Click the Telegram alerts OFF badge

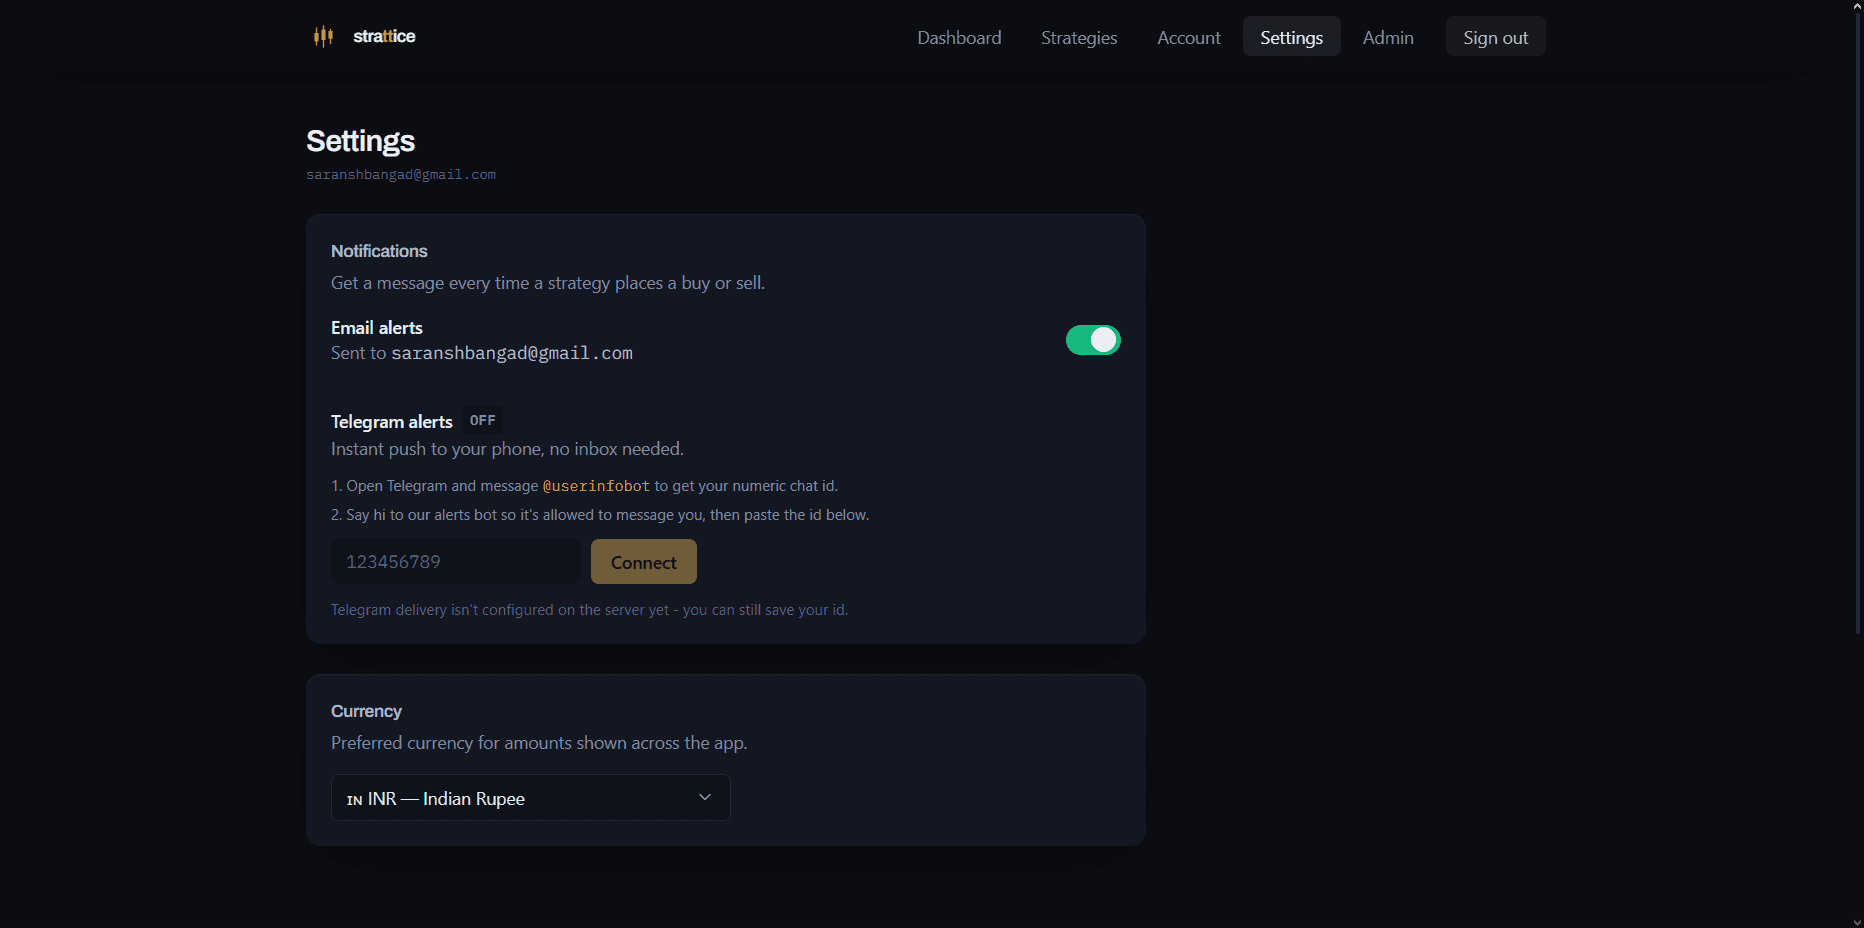482,421
